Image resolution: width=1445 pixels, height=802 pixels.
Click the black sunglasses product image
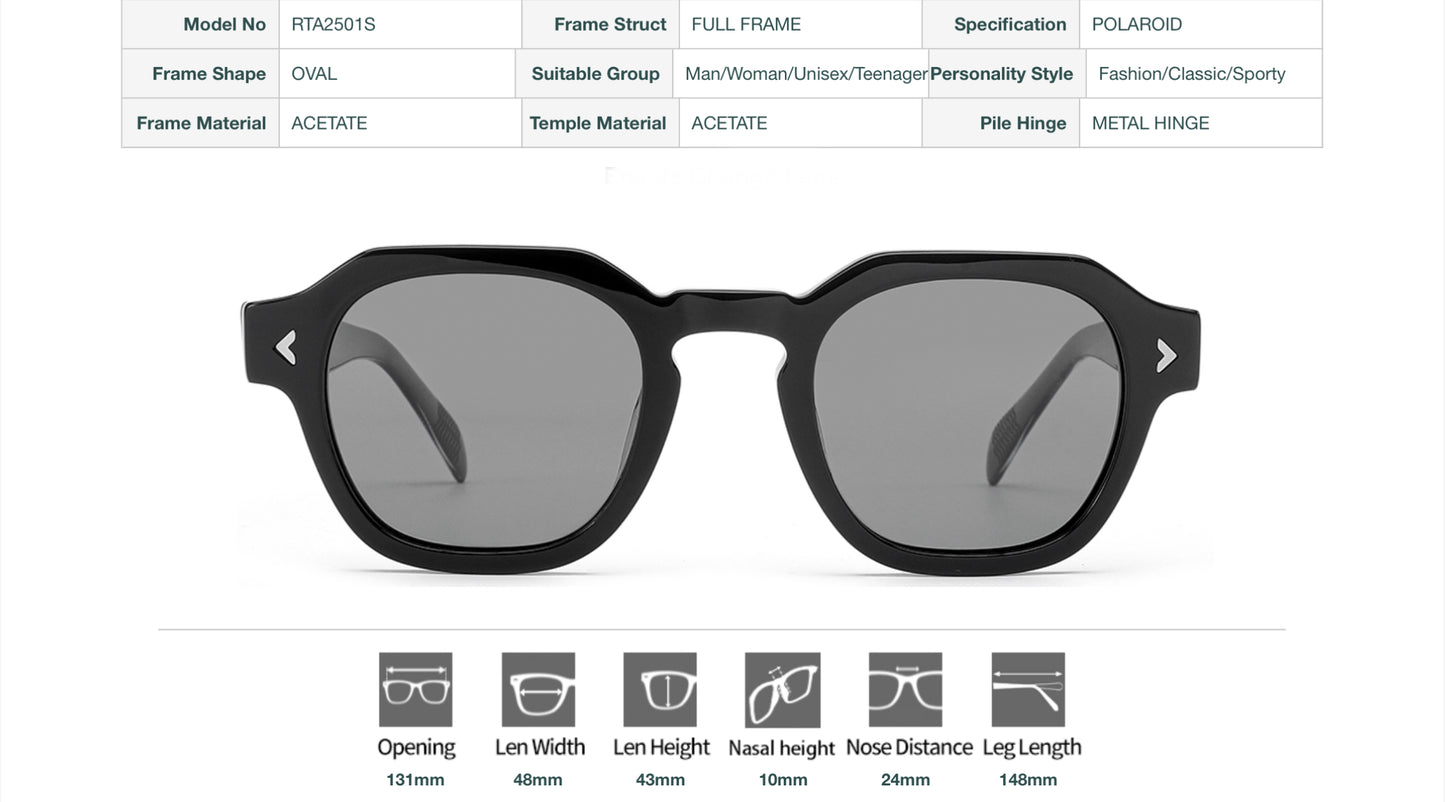(721, 411)
